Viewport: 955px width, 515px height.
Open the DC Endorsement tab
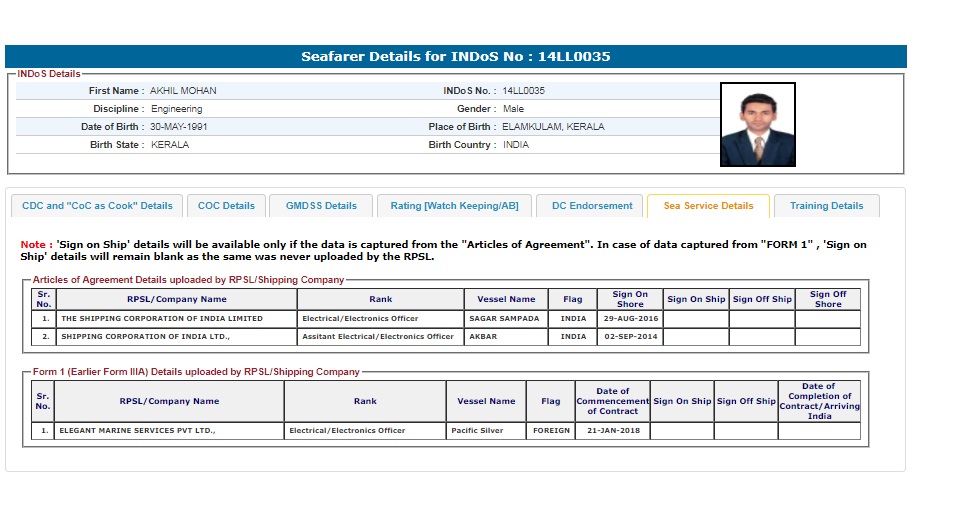(592, 206)
